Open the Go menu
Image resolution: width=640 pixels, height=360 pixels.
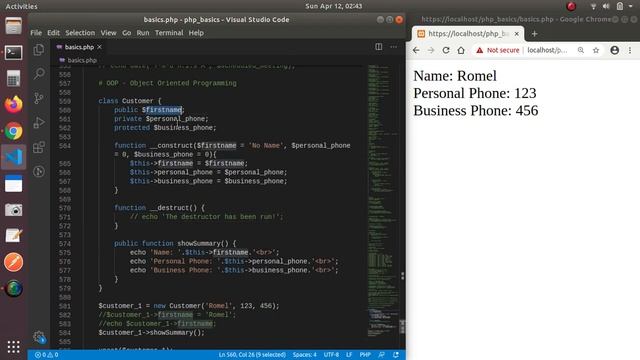127,33
